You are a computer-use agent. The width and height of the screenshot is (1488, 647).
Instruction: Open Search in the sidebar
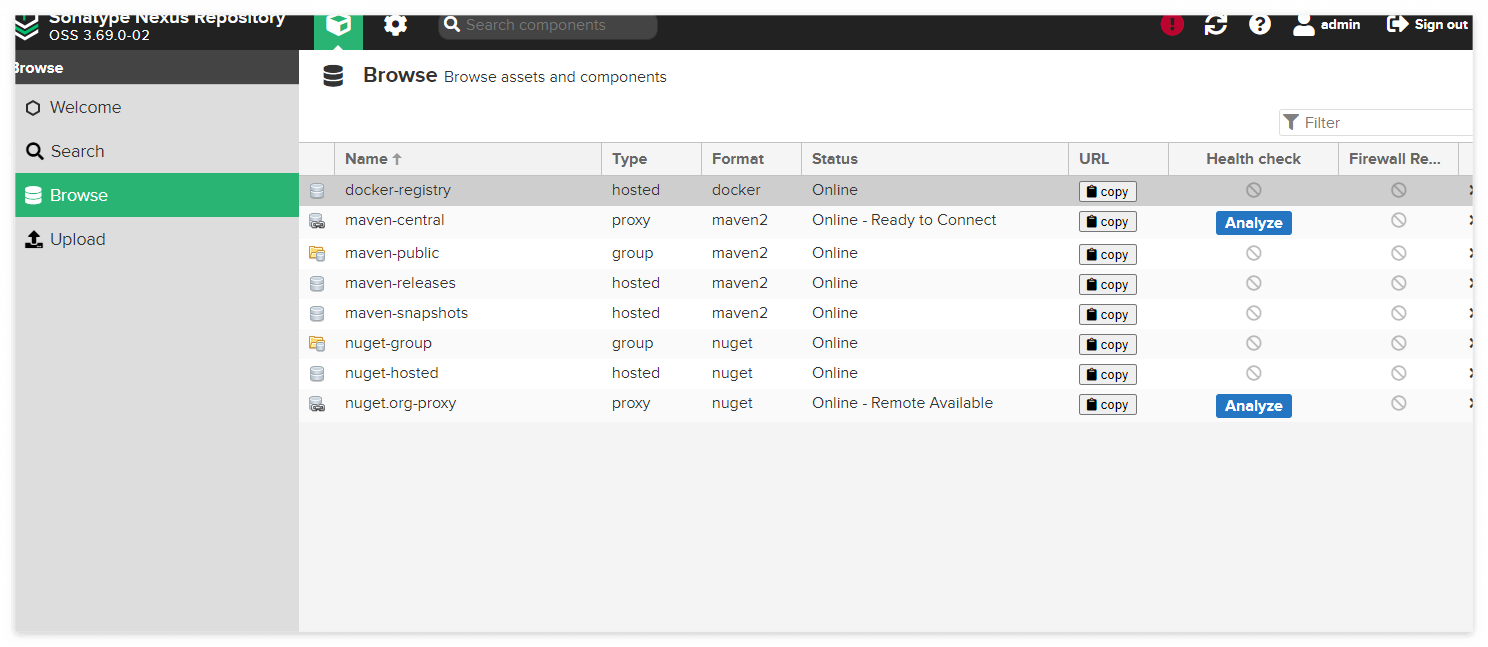pyautogui.click(x=157, y=151)
